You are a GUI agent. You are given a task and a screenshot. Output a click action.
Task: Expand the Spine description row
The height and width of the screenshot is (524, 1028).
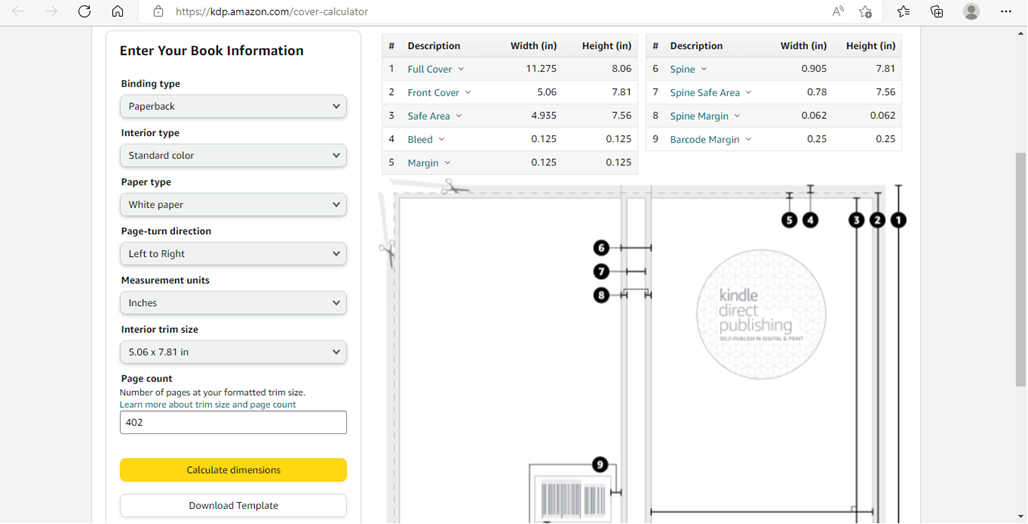pyautogui.click(x=688, y=69)
